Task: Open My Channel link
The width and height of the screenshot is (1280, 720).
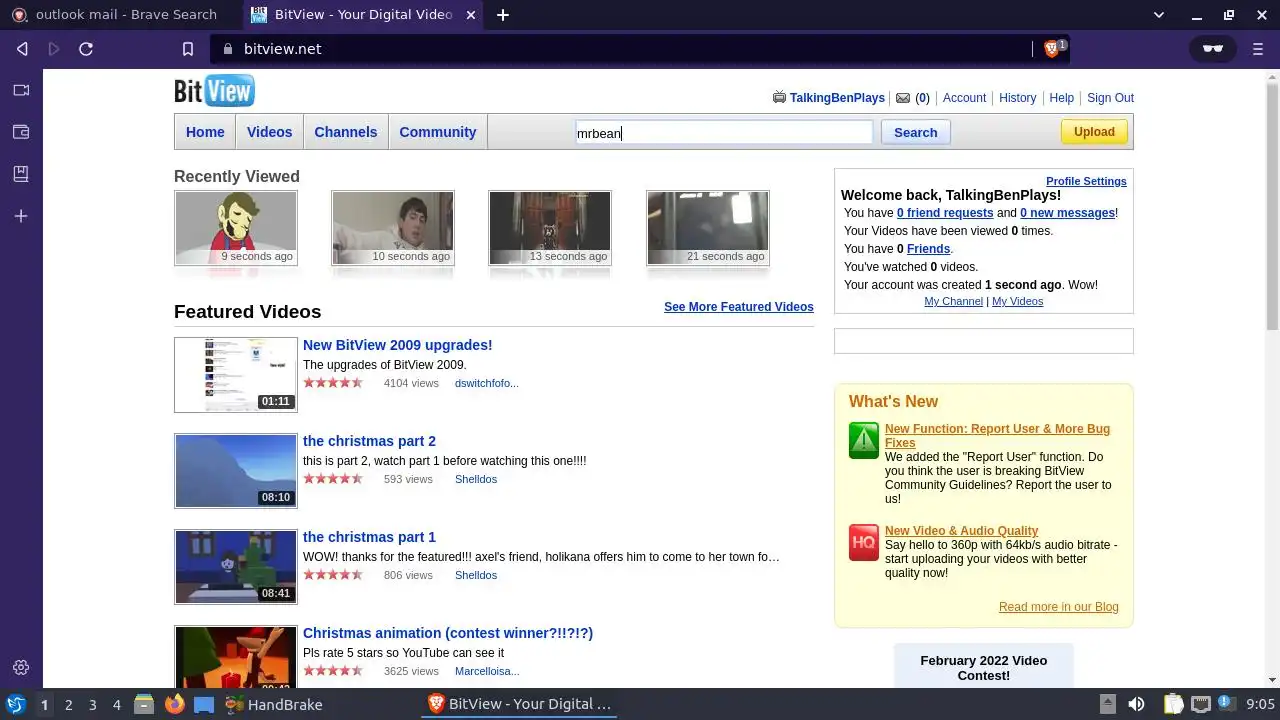Action: click(x=953, y=301)
